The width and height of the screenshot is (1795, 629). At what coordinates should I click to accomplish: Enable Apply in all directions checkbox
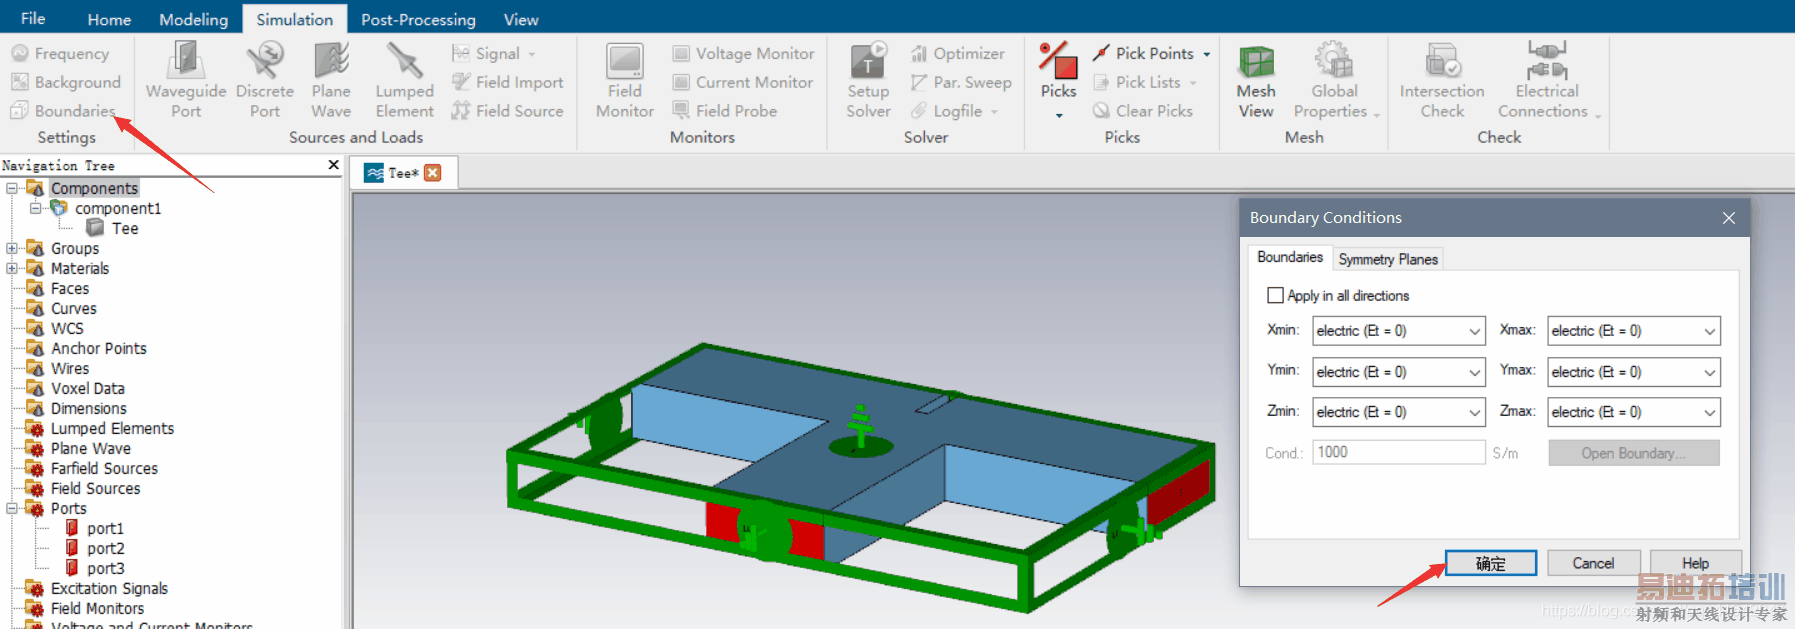[1275, 295]
